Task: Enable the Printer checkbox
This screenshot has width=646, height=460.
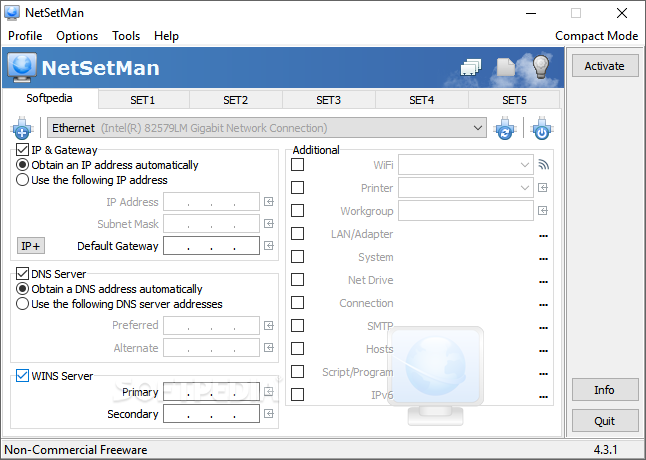Action: coord(297,188)
